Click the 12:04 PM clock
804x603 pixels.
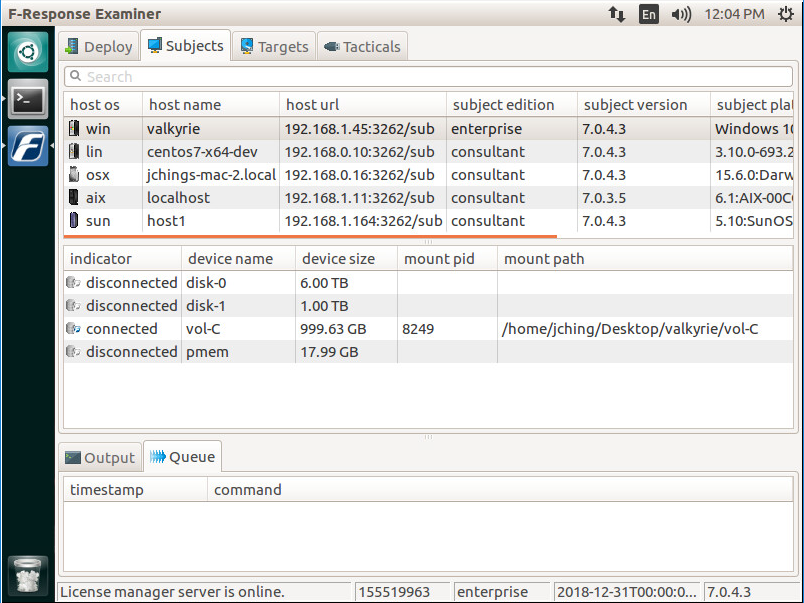point(734,14)
